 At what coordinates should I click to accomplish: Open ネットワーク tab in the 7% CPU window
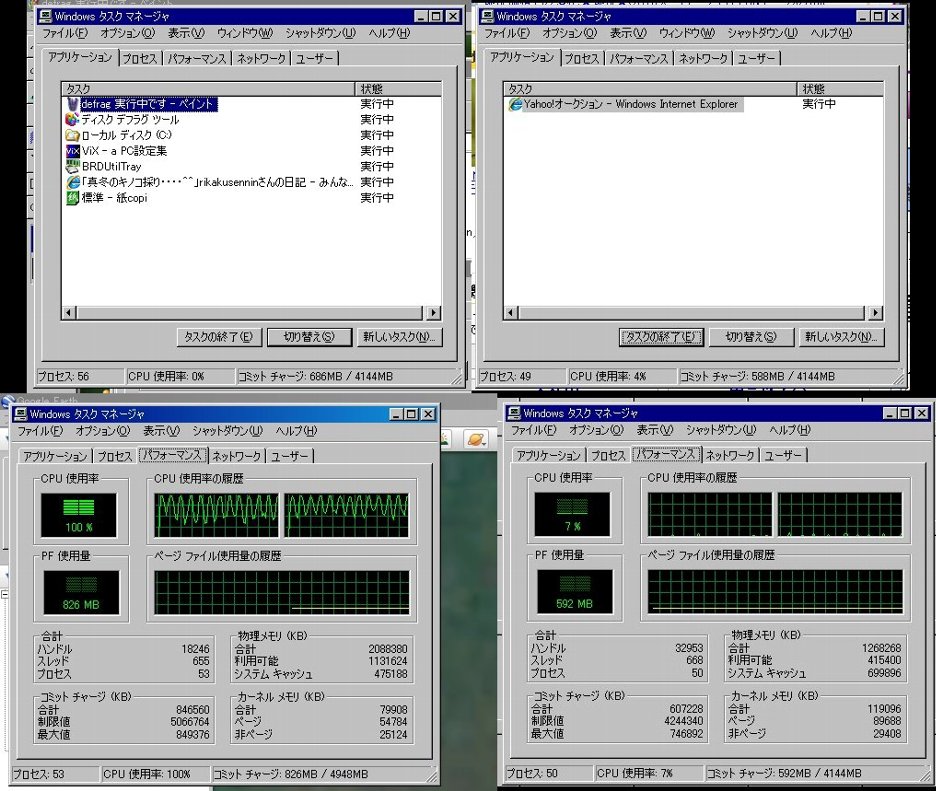click(728, 455)
